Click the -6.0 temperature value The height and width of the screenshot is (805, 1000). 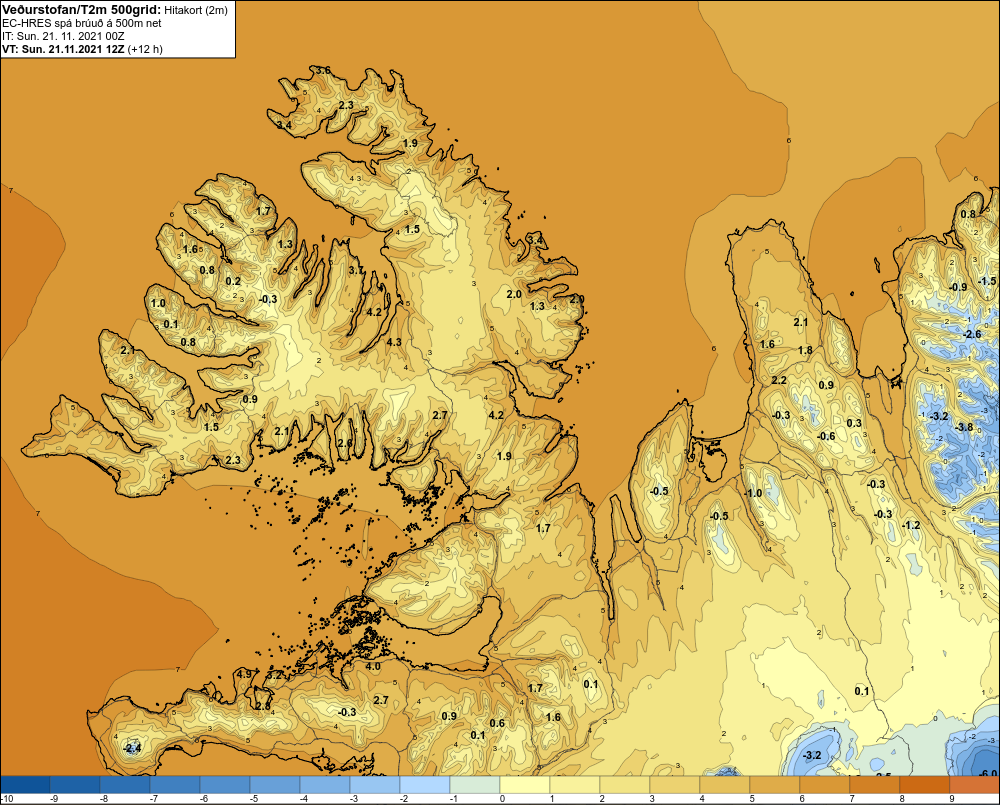(987, 774)
